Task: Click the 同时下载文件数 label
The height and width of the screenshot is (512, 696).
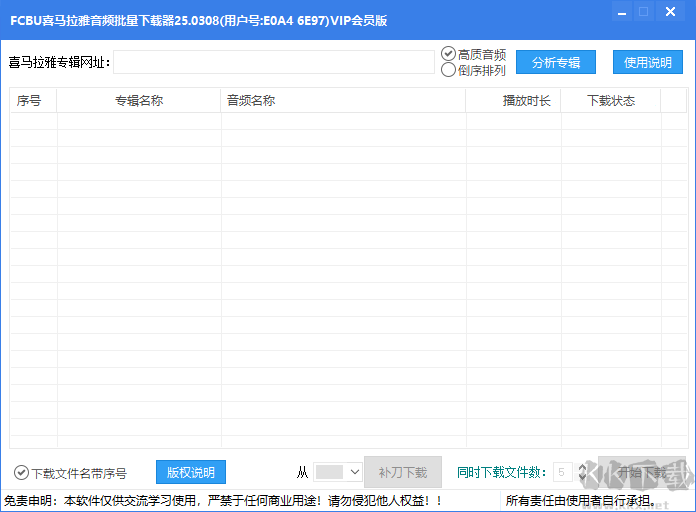Action: [502, 472]
